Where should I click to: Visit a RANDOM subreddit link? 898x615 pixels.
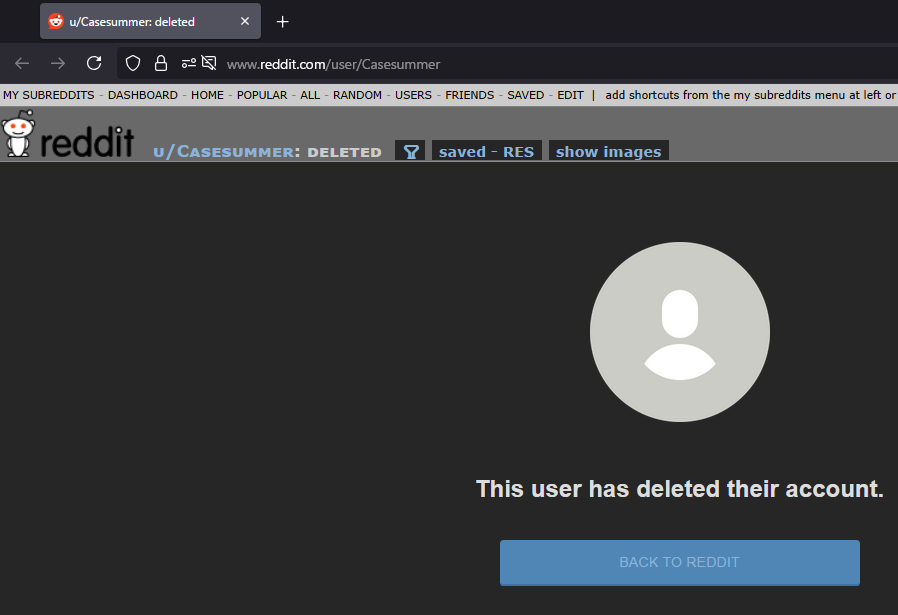click(357, 95)
